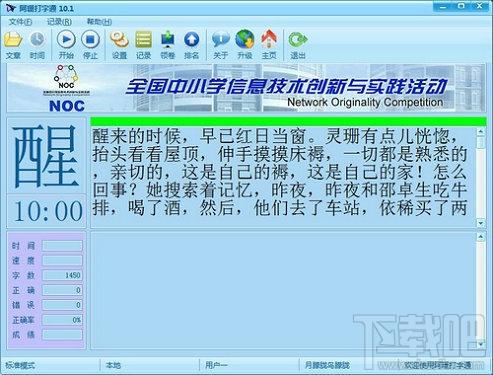The height and width of the screenshot is (375, 493).
Task: Click the 错误 error count field
Action: click(62, 305)
